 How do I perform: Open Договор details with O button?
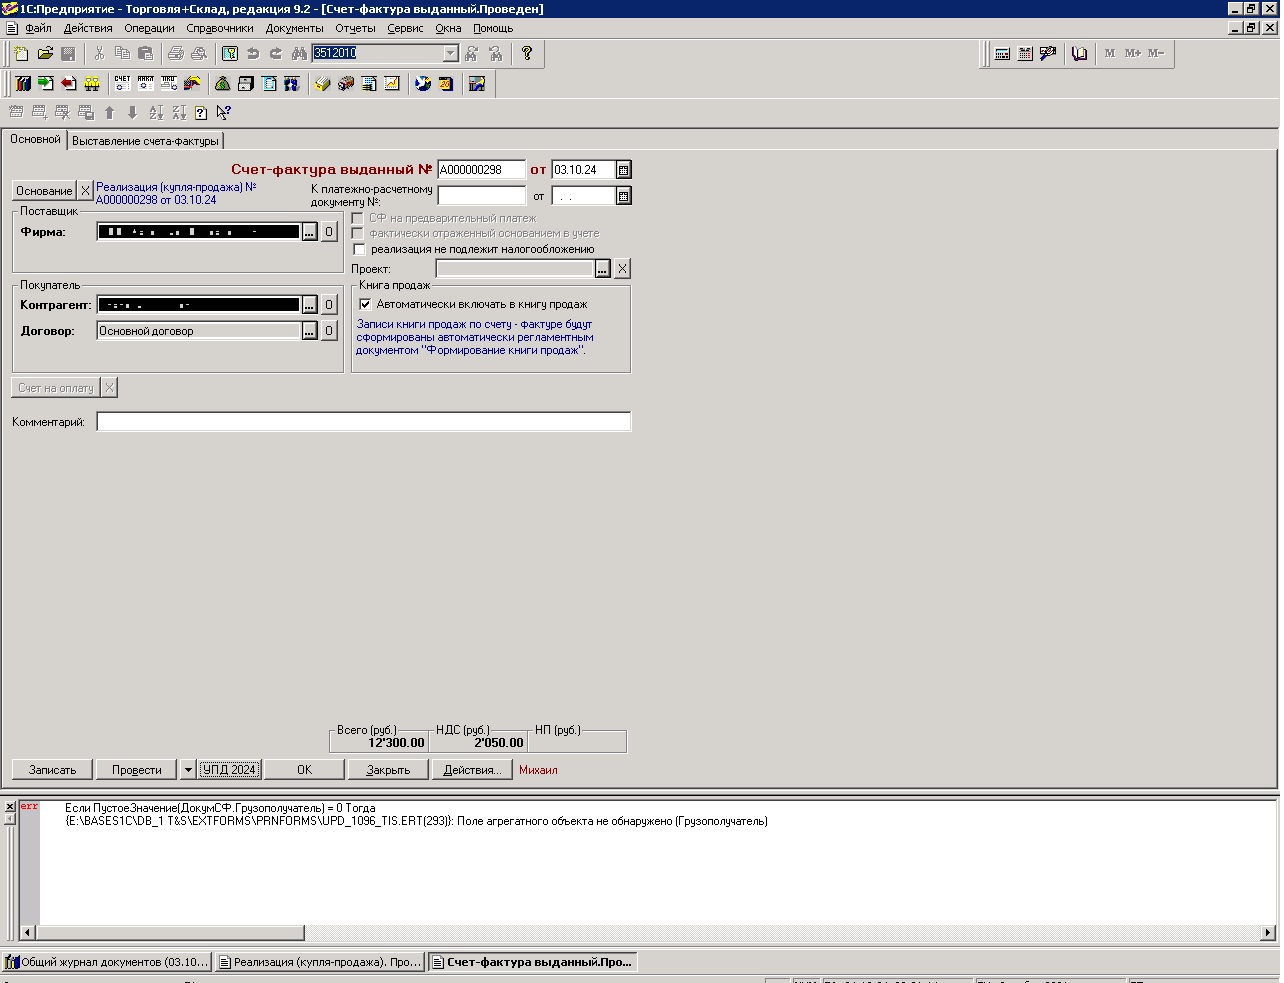click(x=328, y=331)
